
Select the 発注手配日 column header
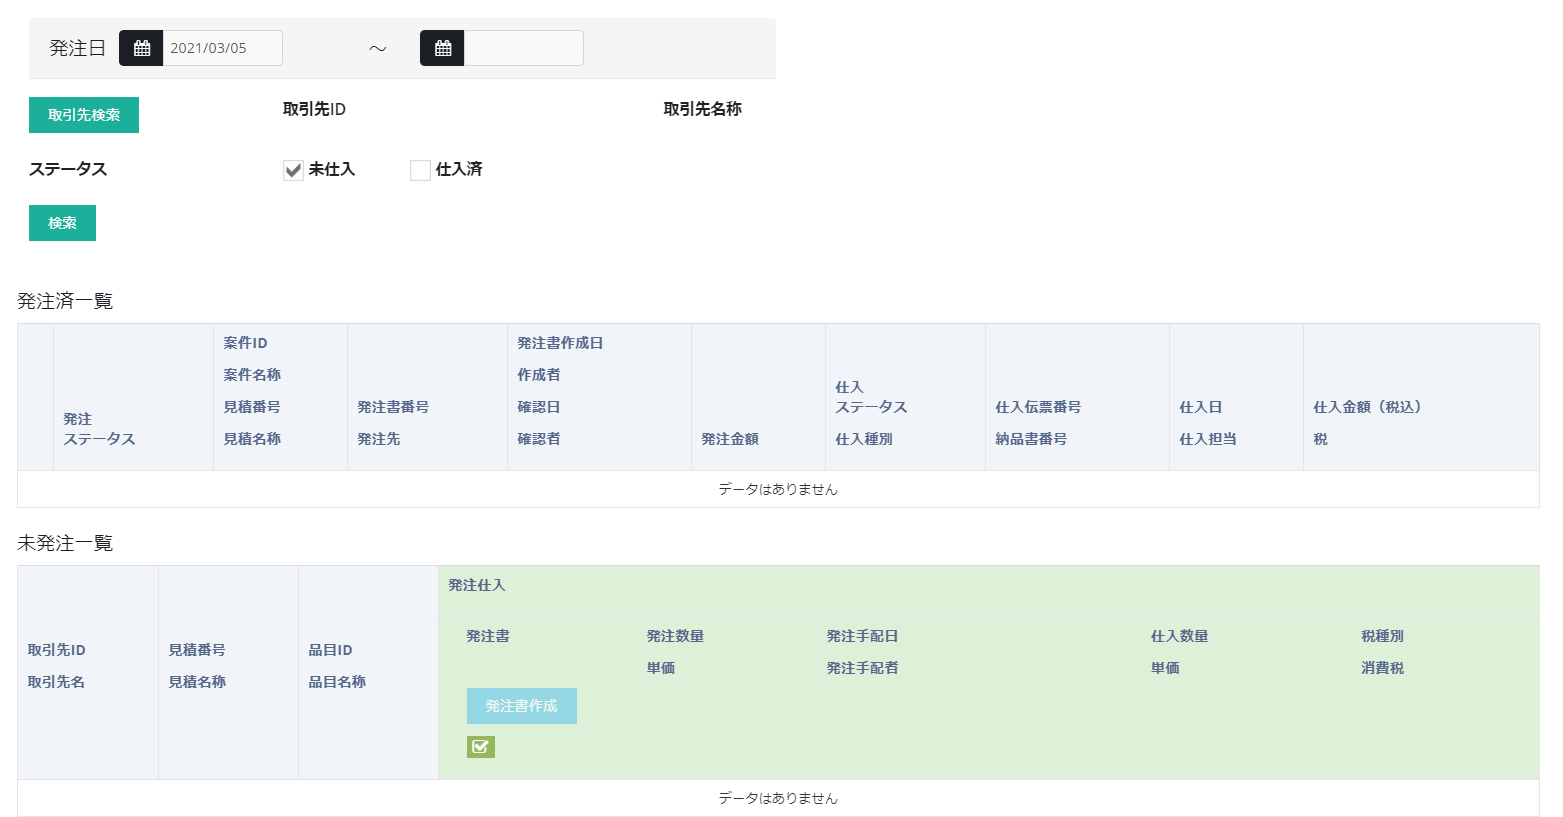pos(862,636)
